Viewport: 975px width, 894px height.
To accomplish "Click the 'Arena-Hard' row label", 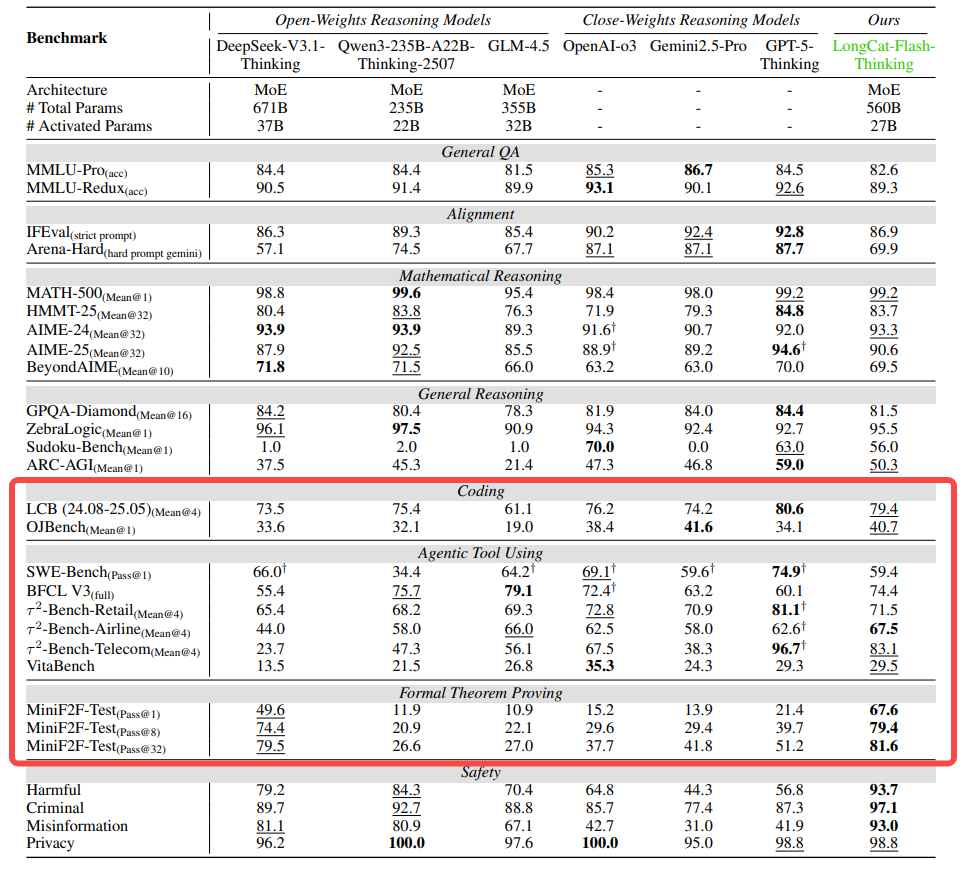I will click(114, 251).
